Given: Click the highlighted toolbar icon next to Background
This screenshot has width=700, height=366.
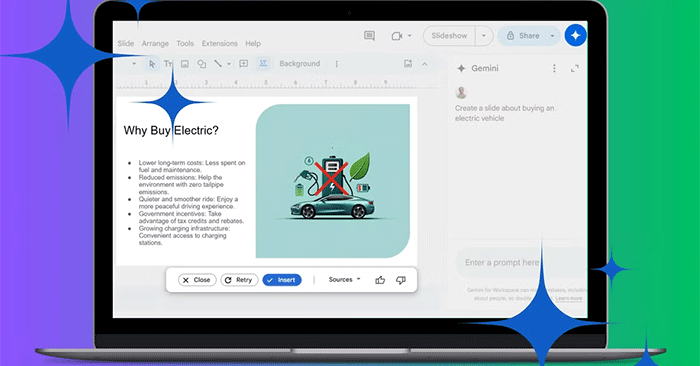Looking at the screenshot, I should [263, 64].
